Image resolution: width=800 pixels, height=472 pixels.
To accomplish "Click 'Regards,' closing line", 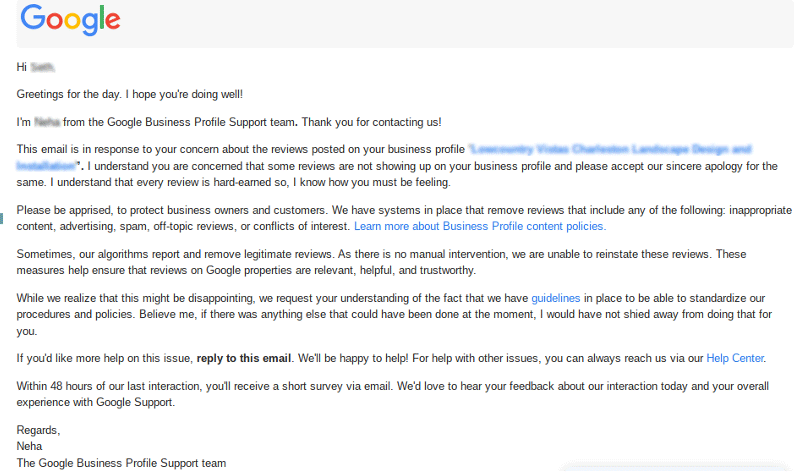I will tap(38, 430).
